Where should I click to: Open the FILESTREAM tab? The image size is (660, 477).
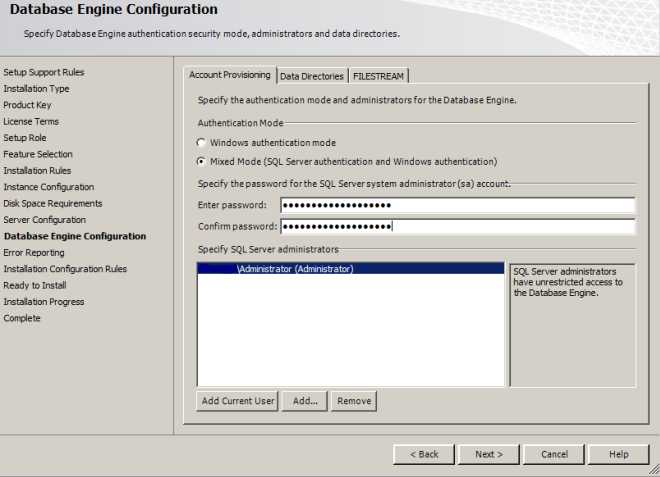click(x=378, y=76)
